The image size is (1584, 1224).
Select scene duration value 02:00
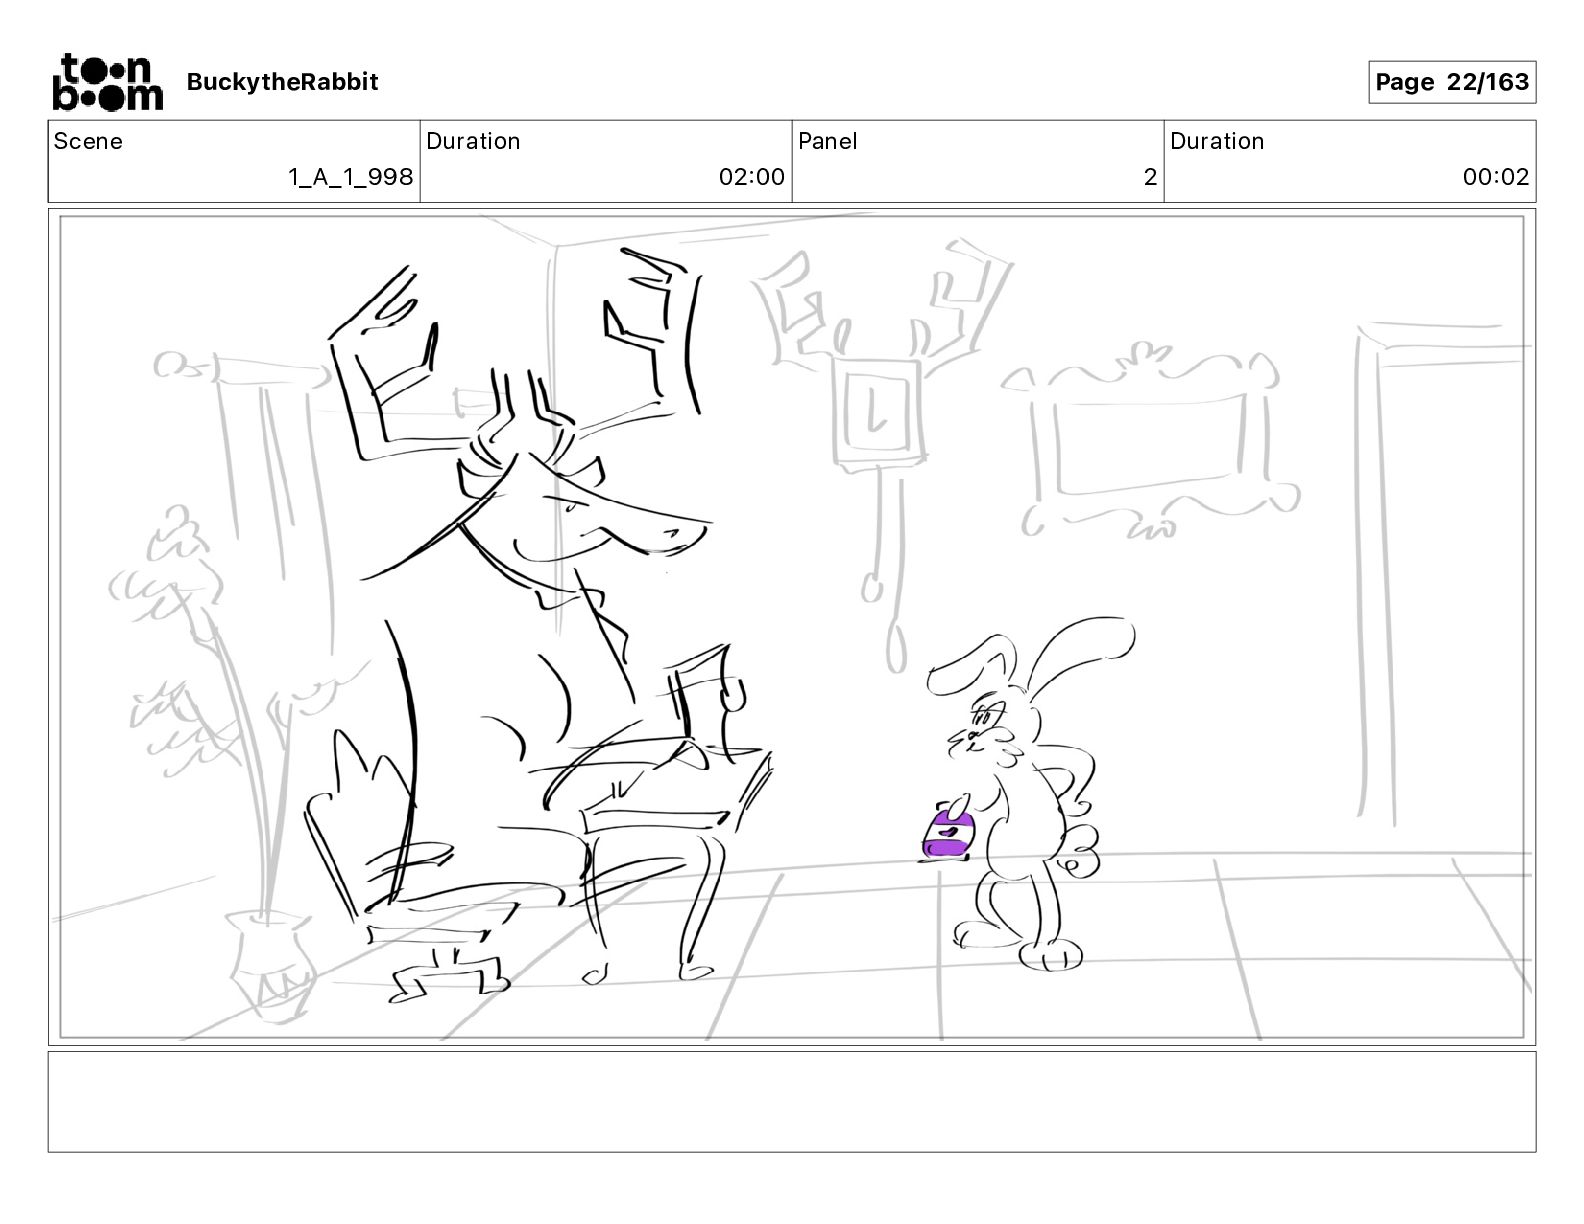point(751,177)
